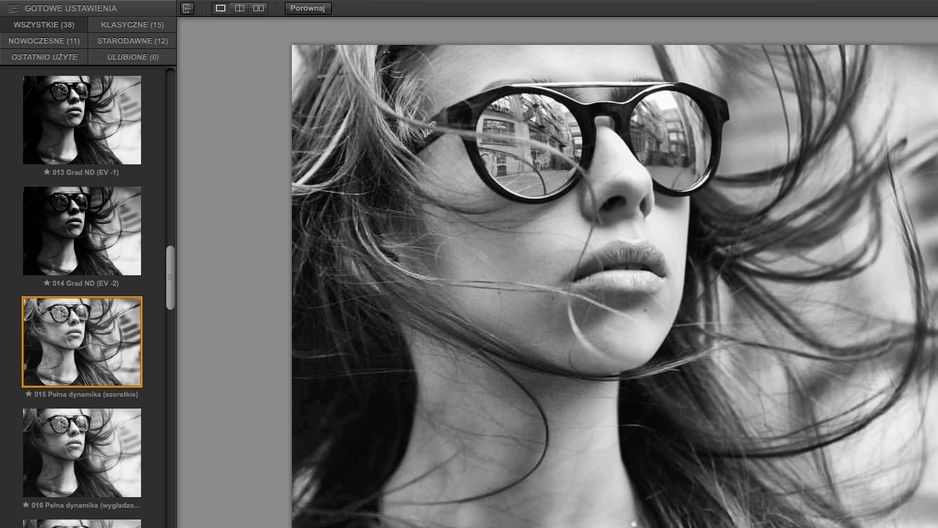Viewport: 938px width, 528px height.
Task: Toggle favorite star on 016 Pełna dynamika preset
Action: tap(26, 505)
